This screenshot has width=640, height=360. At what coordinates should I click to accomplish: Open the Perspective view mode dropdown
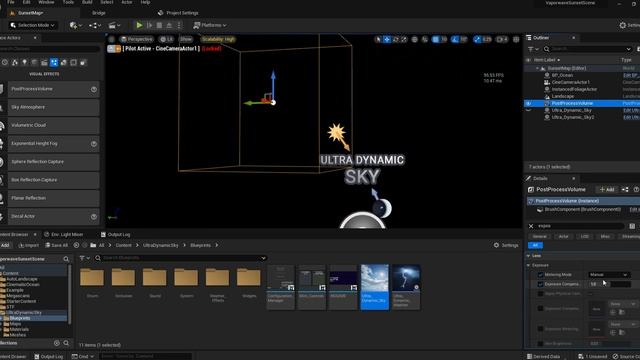137,39
